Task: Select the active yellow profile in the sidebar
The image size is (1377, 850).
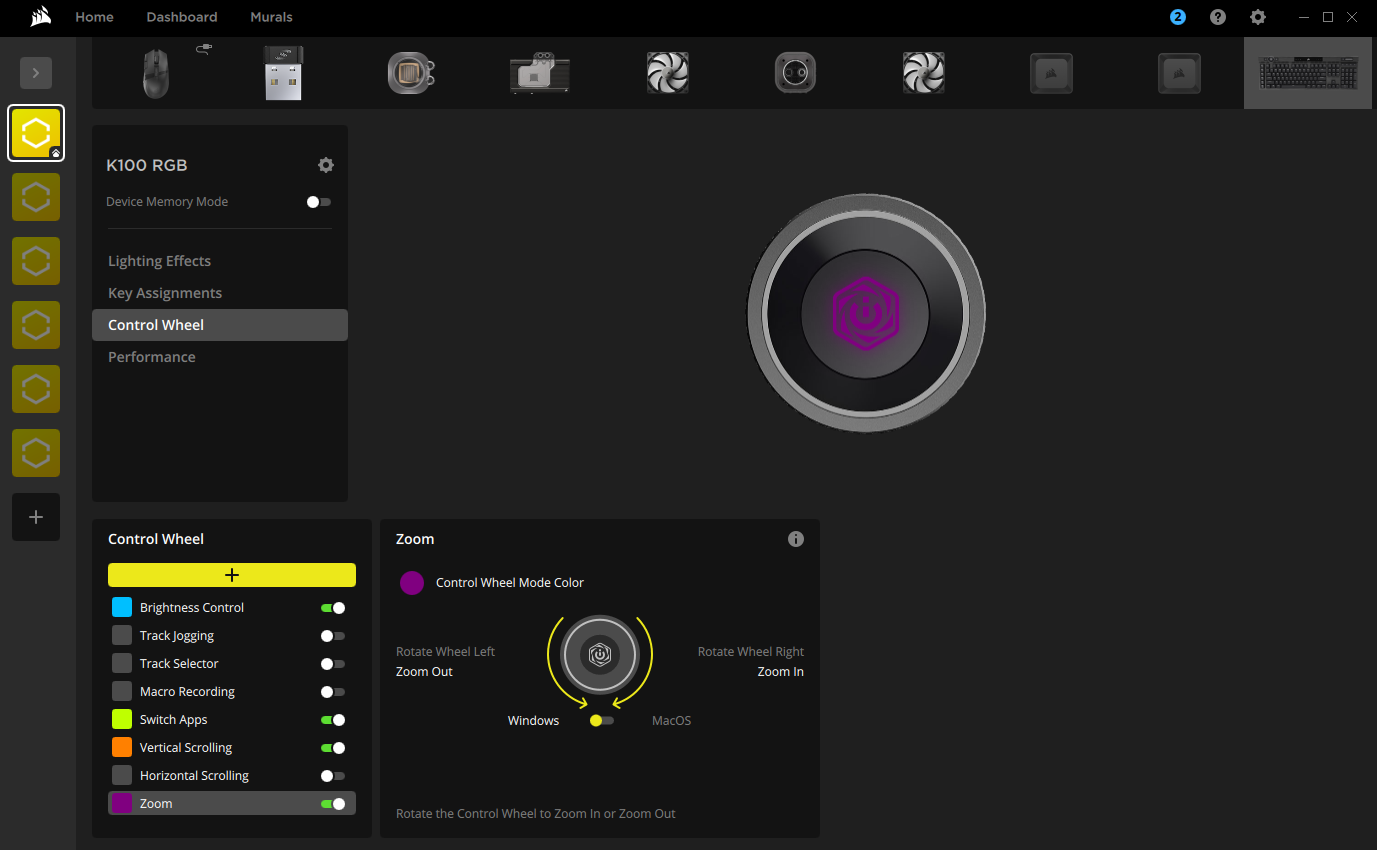Action: point(35,132)
